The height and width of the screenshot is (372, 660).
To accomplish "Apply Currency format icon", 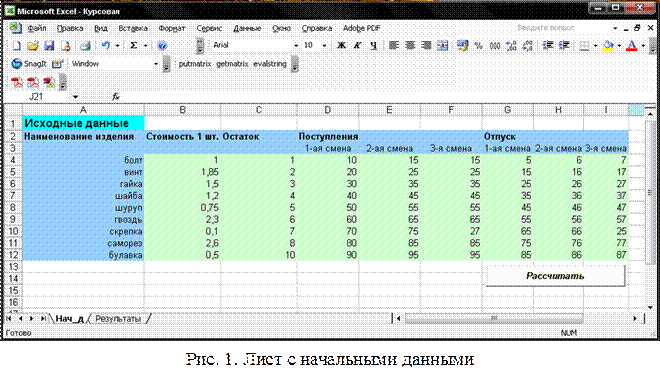I will (463, 45).
